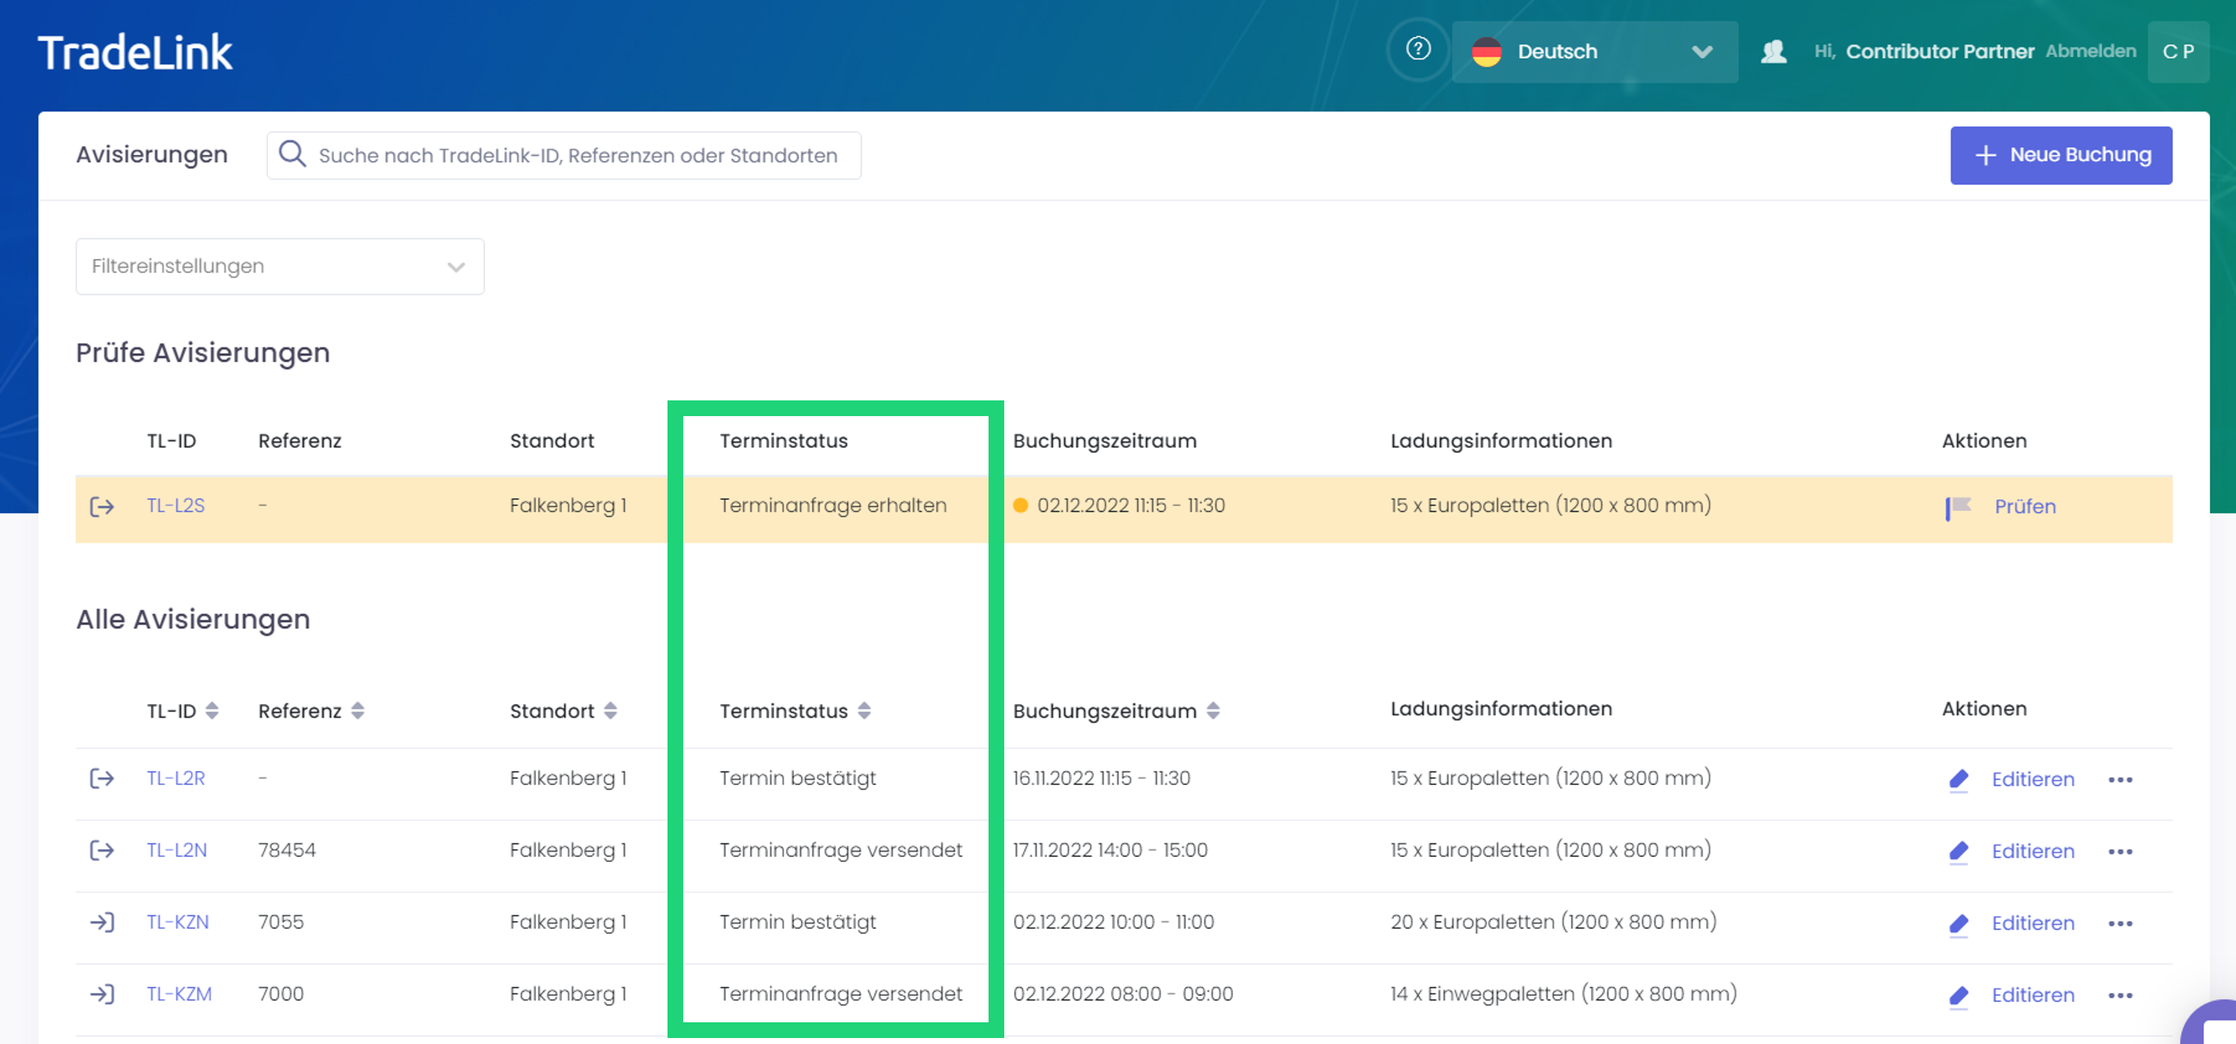The height and width of the screenshot is (1044, 2236).
Task: Open the three-dot menu for TL-L2N
Action: (x=2120, y=851)
